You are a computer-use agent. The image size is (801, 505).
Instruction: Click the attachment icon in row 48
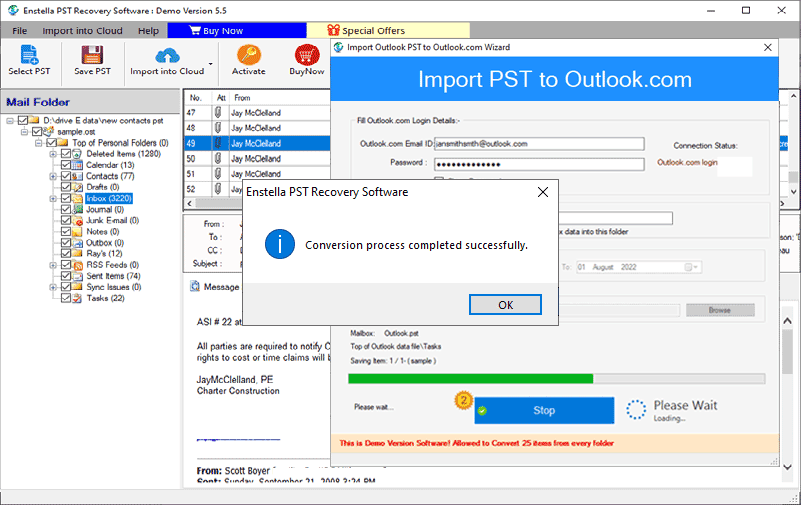(x=218, y=128)
